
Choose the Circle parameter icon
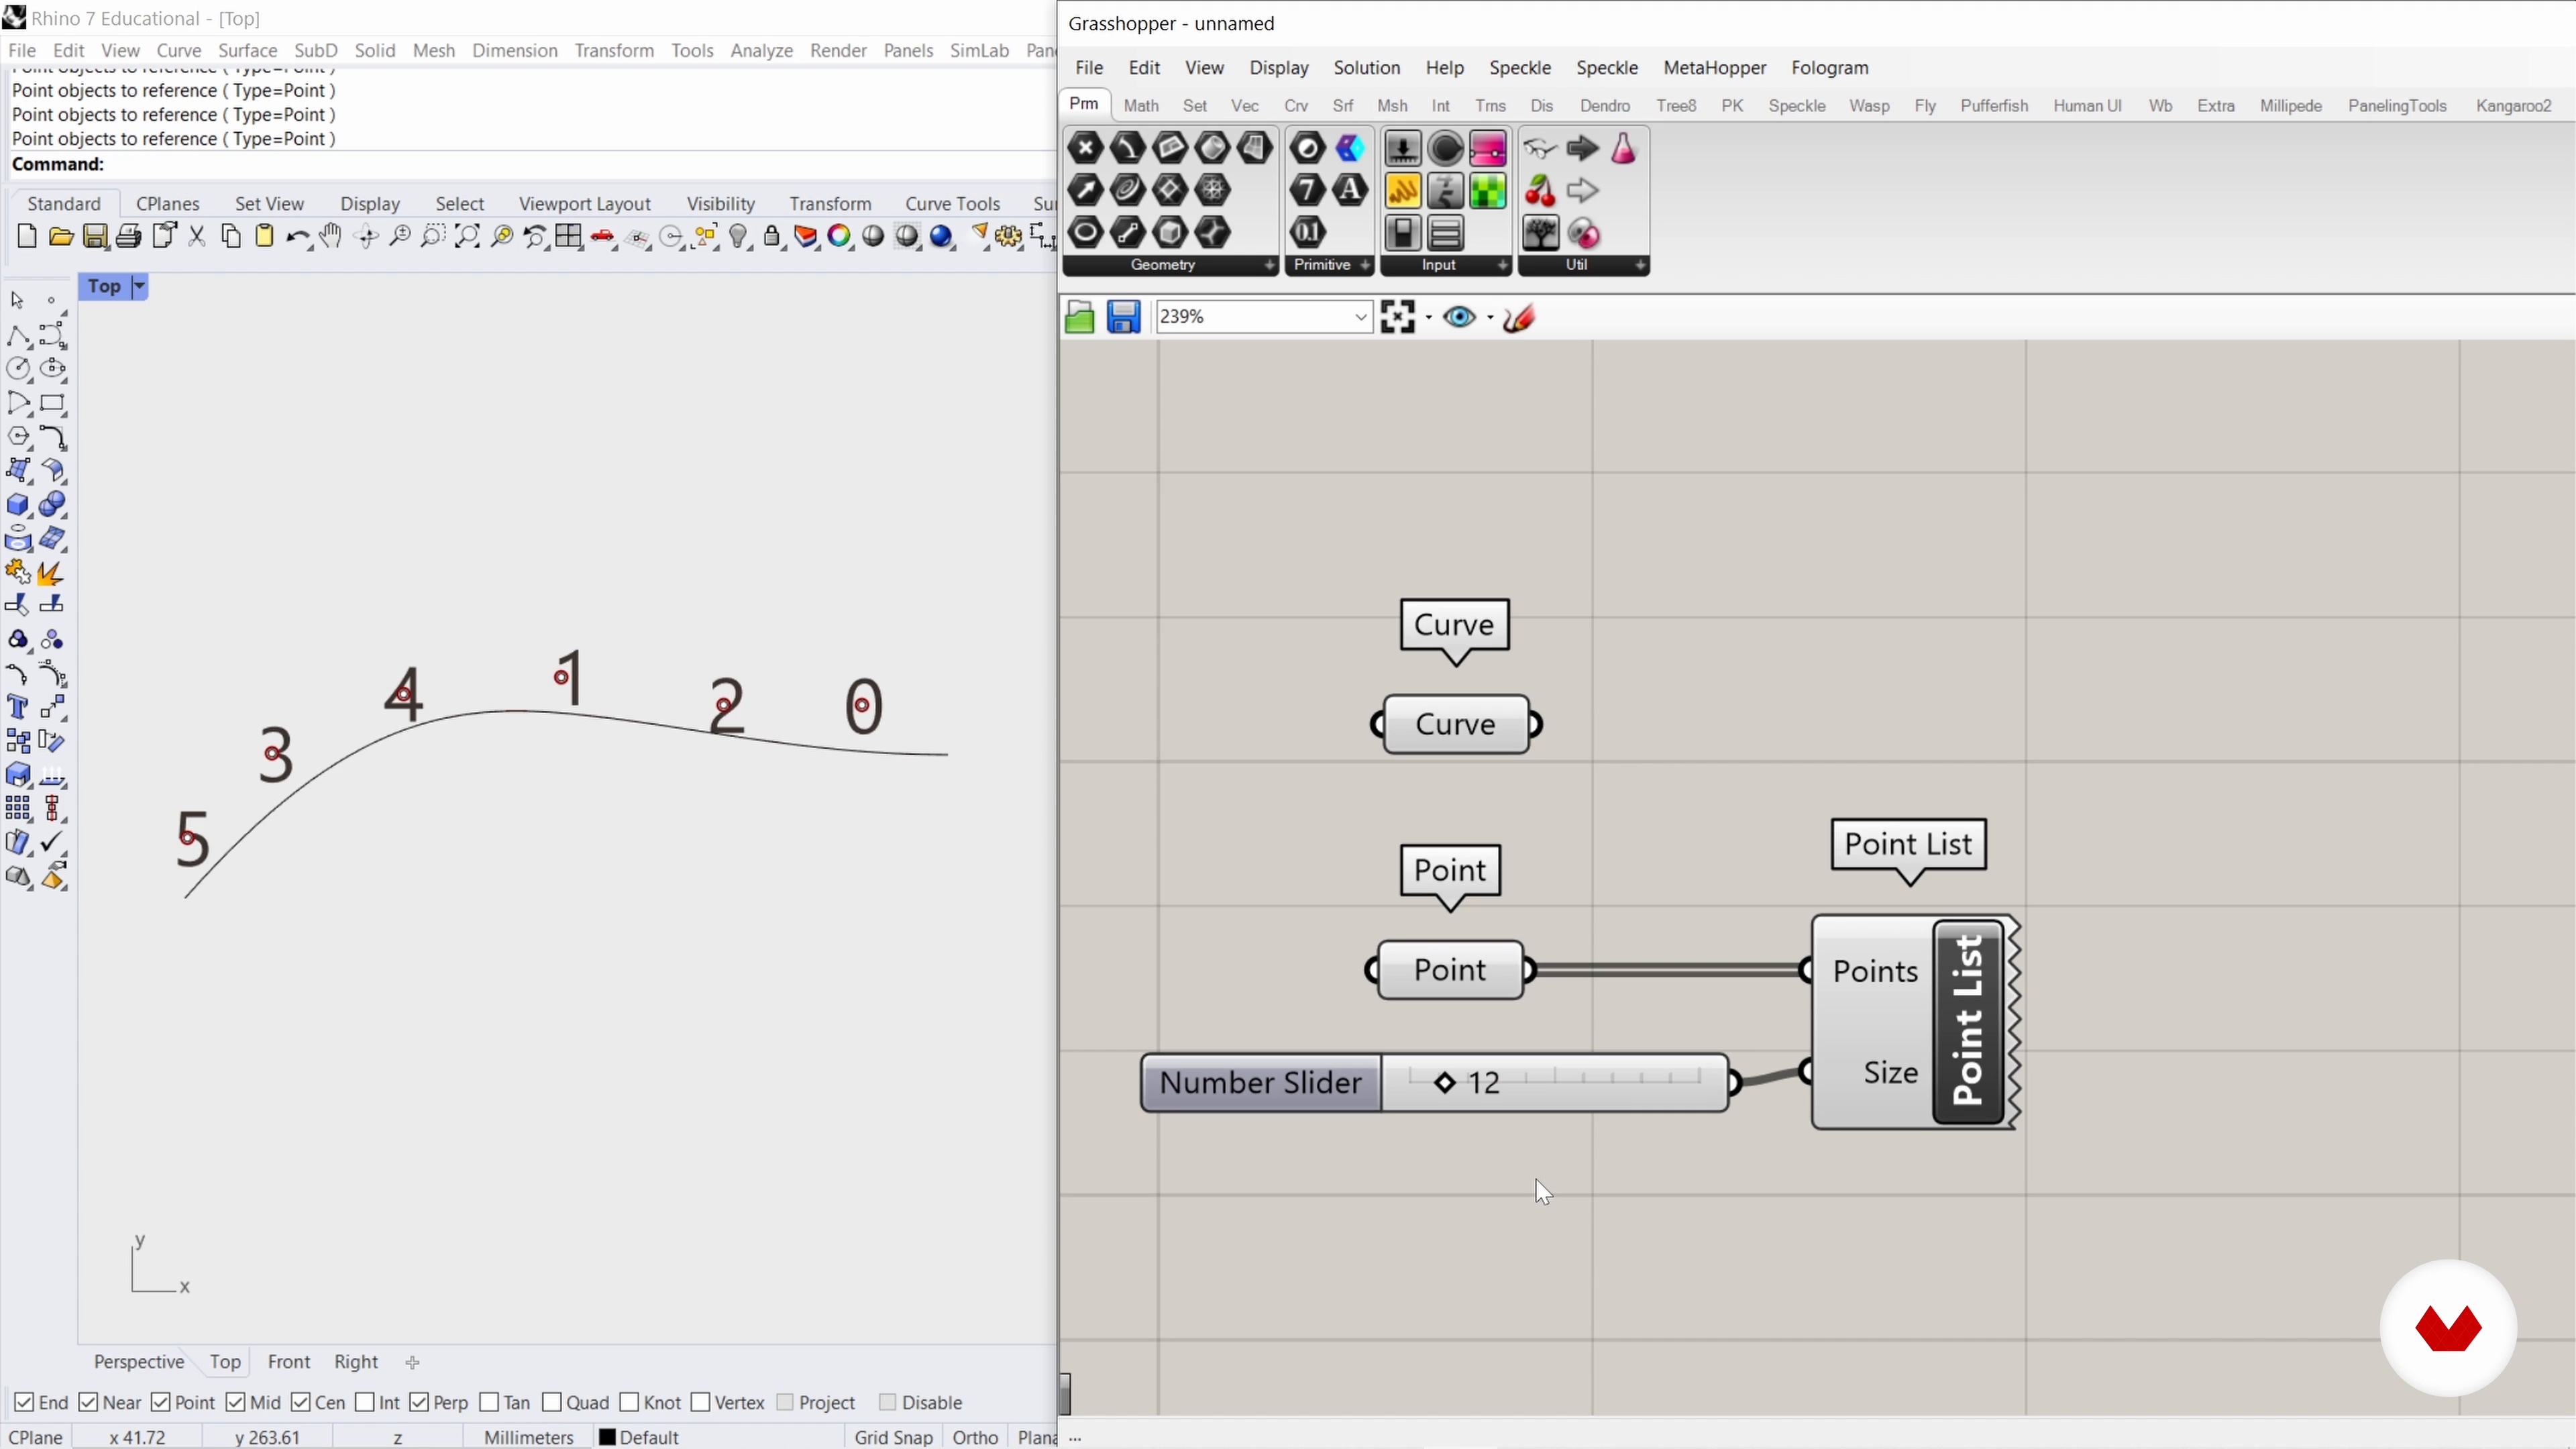[x=1085, y=232]
